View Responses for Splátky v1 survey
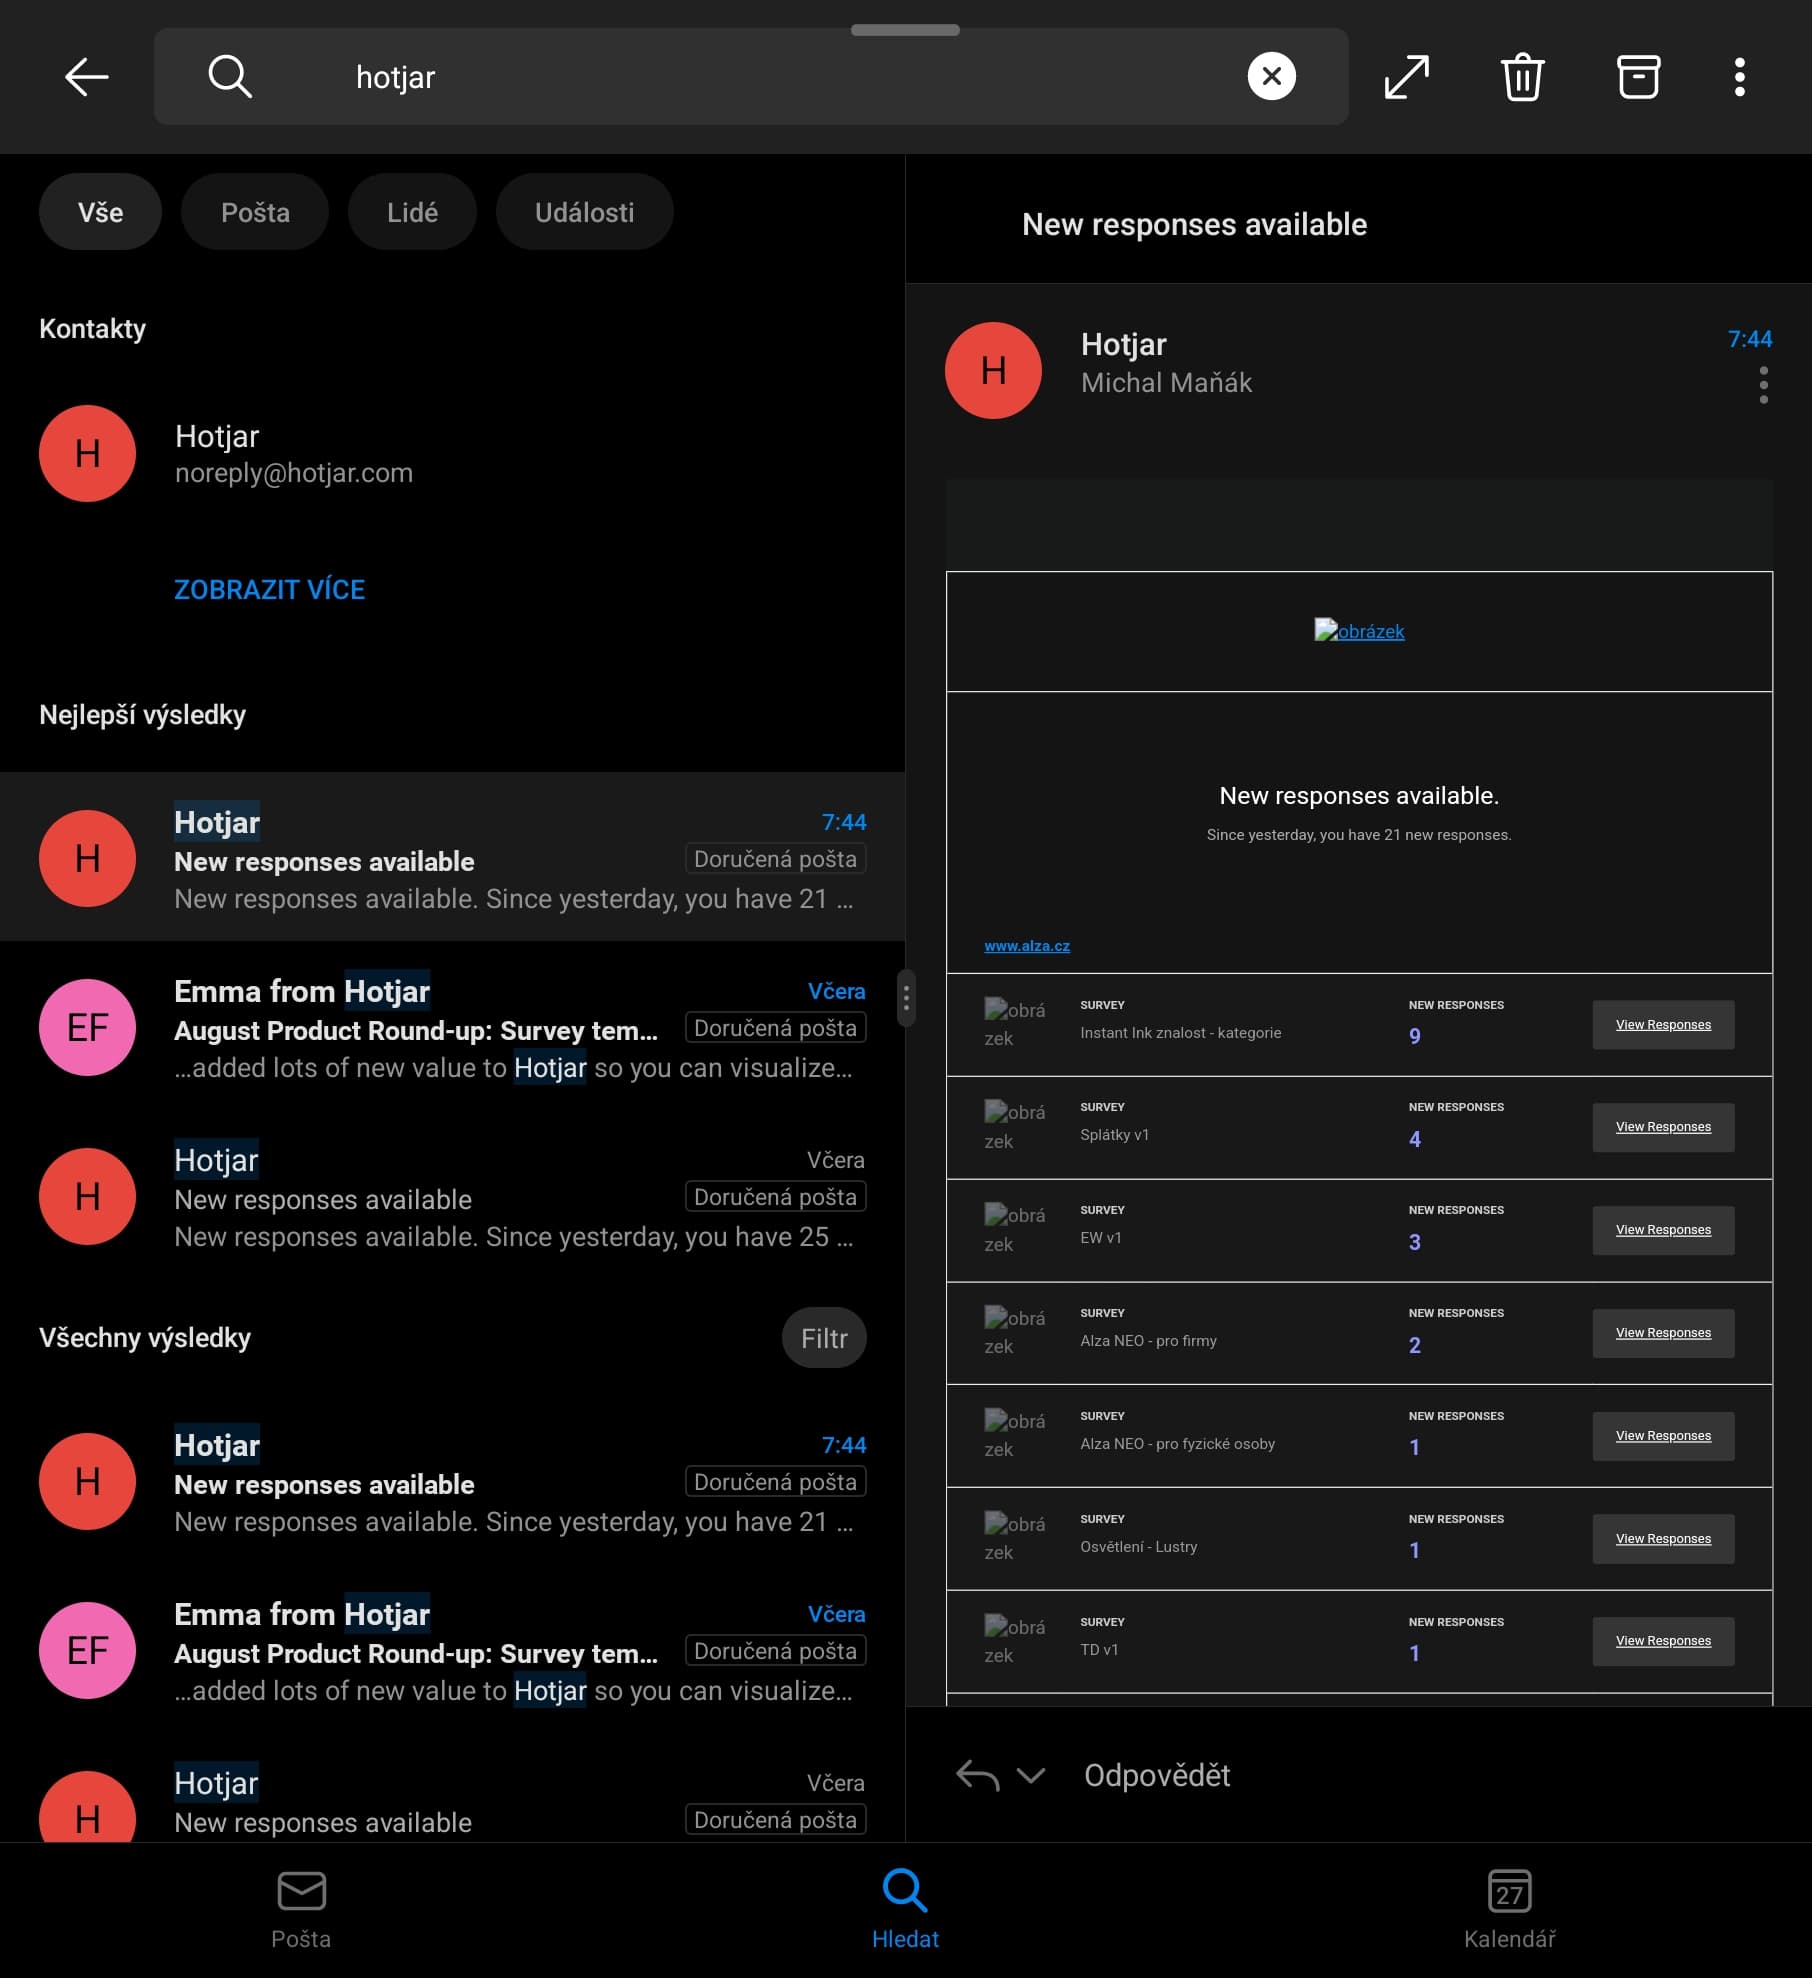 point(1662,1127)
